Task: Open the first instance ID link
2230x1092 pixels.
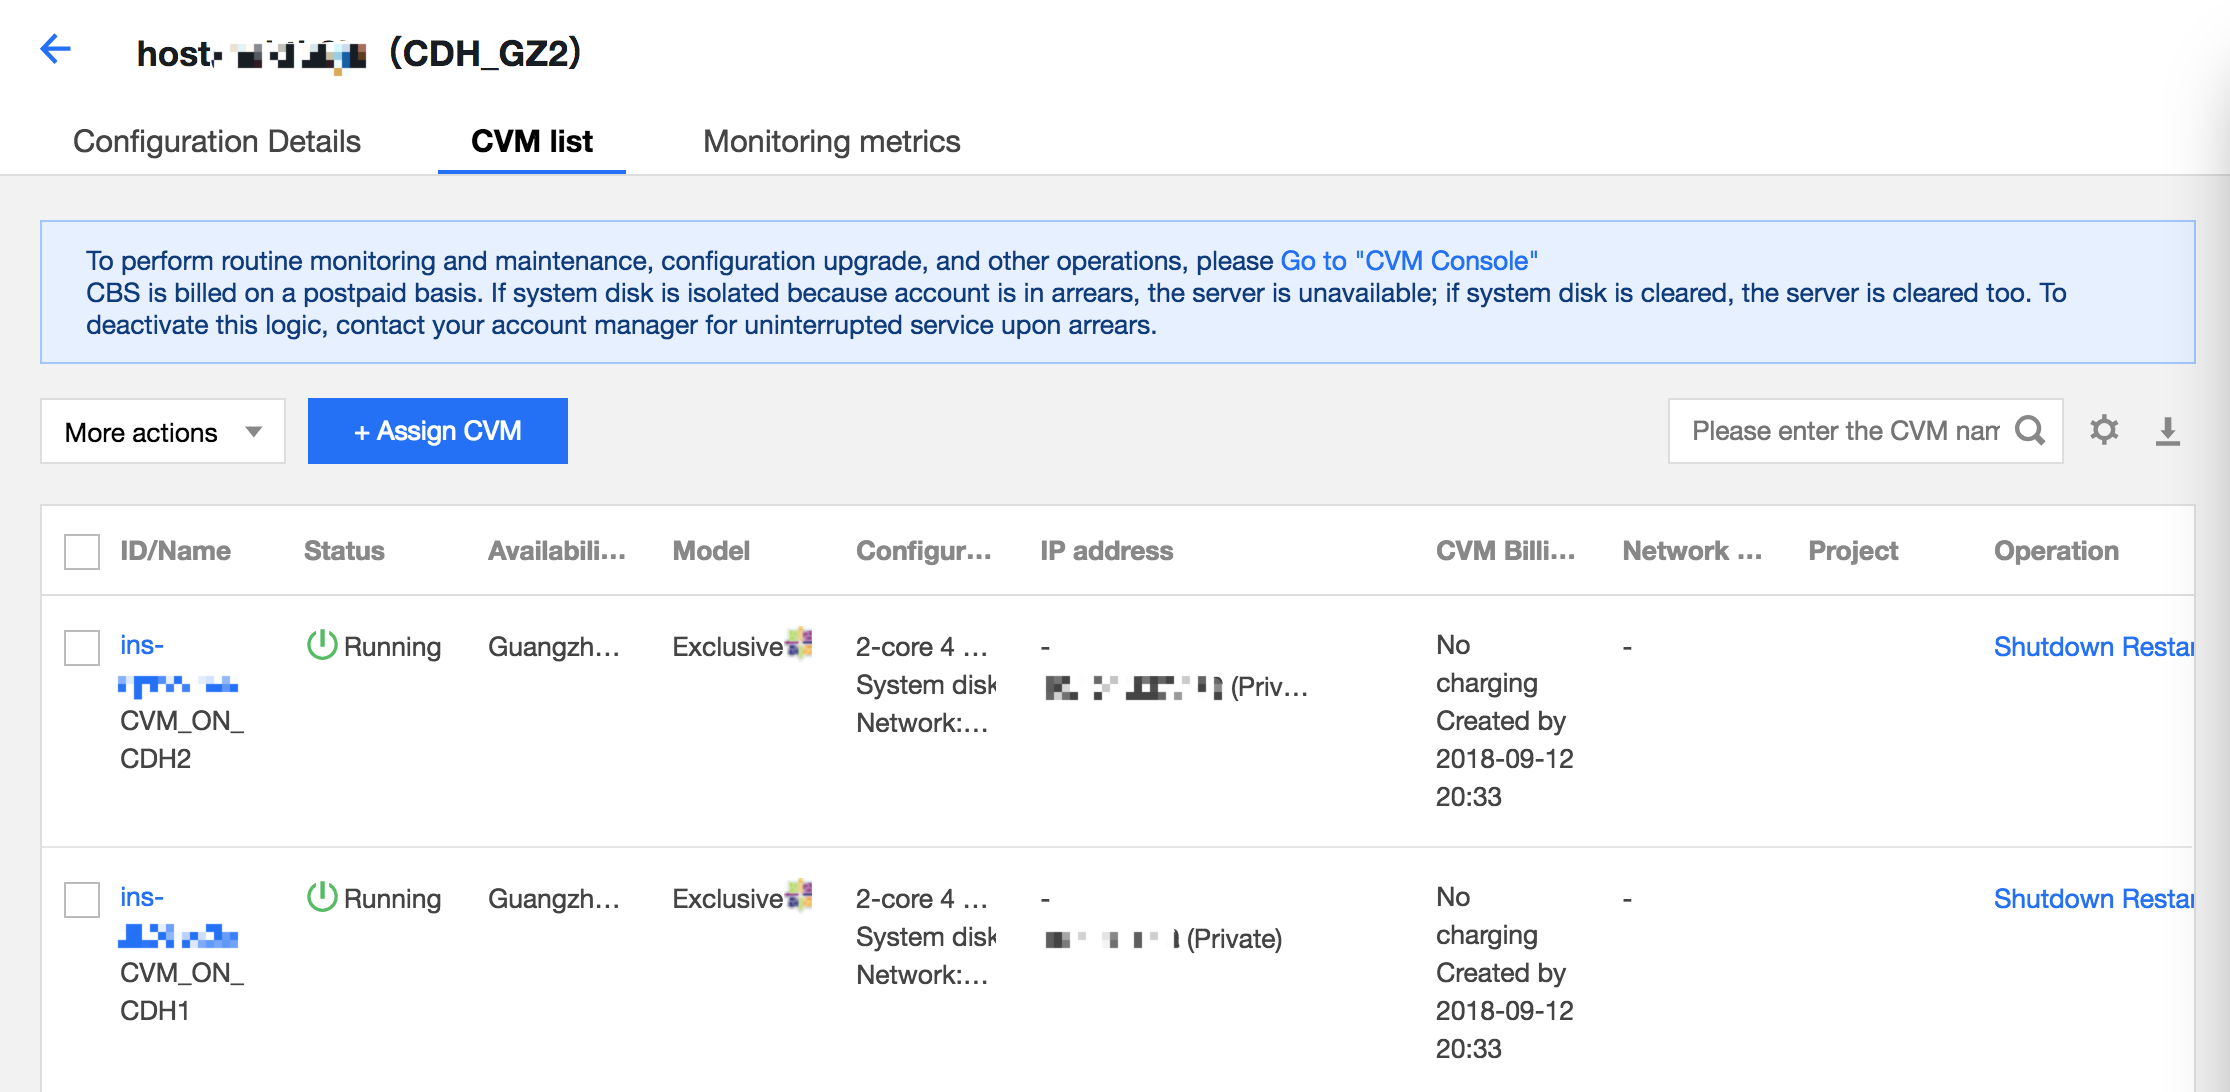Action: point(142,645)
